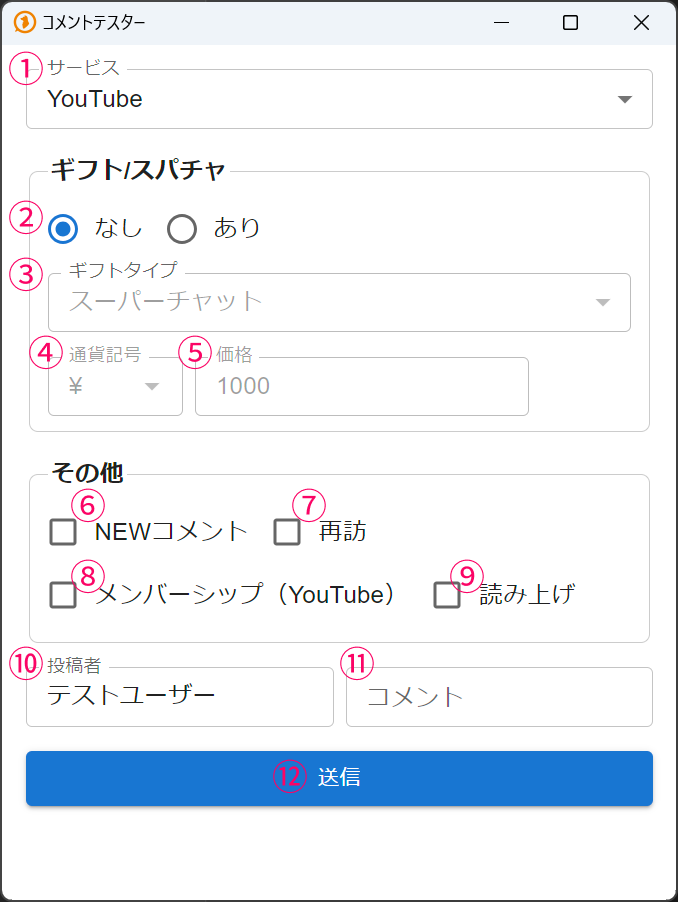Image resolution: width=678 pixels, height=902 pixels.
Task: Maximize the コメントテスター window
Action: [x=570, y=22]
